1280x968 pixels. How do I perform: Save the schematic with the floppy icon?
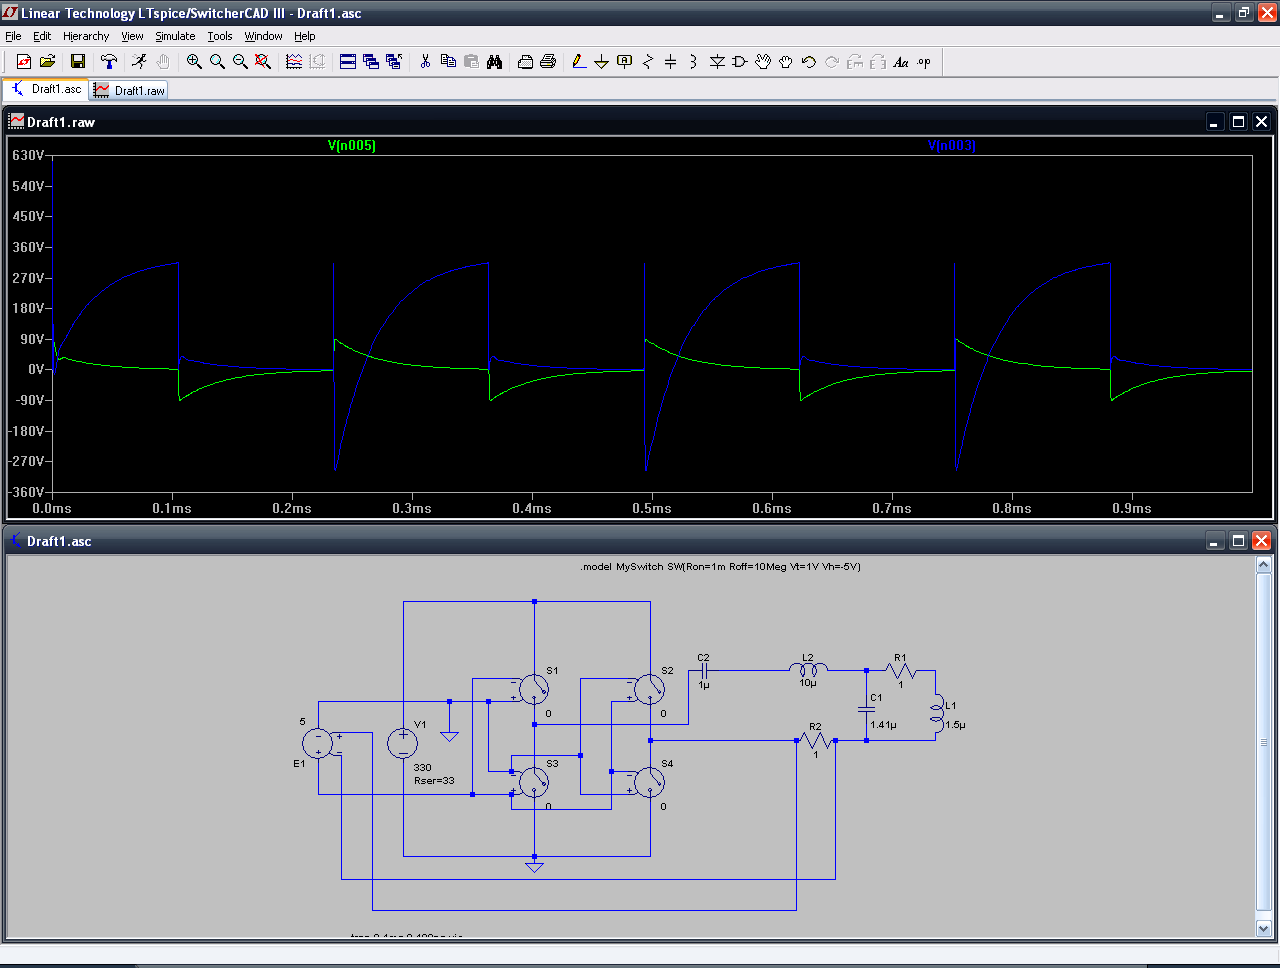[78, 62]
